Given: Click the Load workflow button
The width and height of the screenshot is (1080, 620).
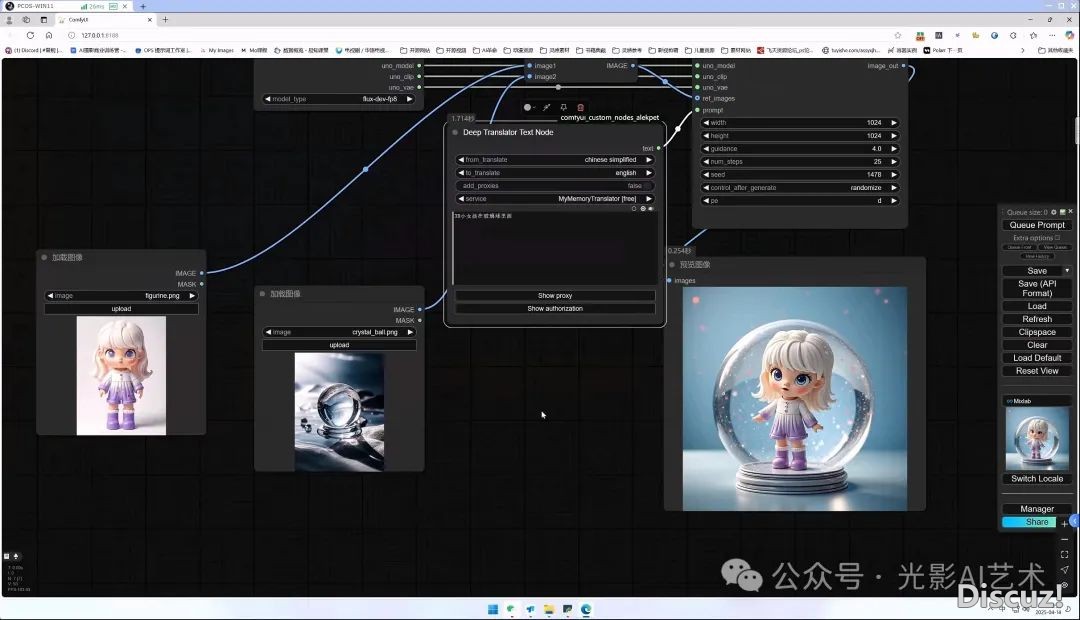Looking at the screenshot, I should click(x=1037, y=306).
